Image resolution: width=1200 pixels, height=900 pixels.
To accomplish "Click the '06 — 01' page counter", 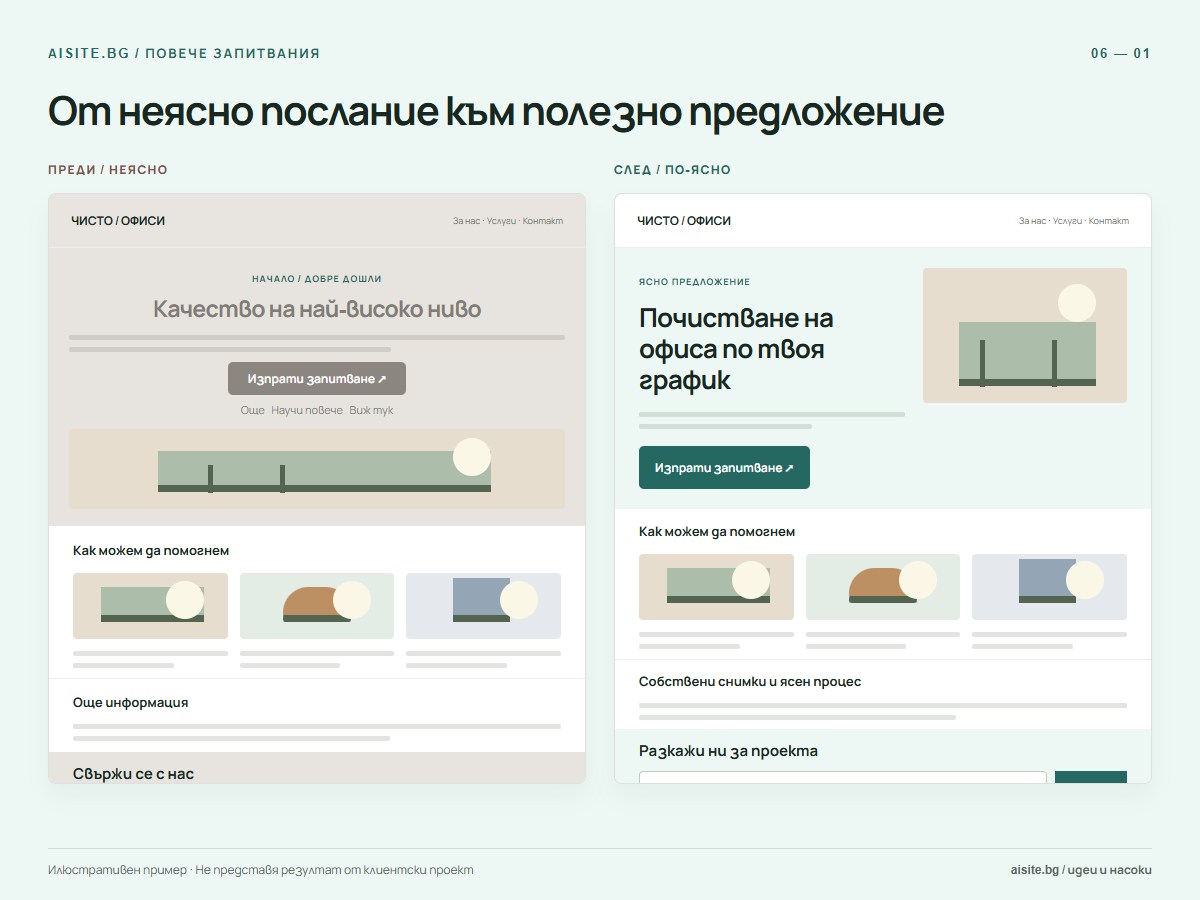I will (x=1121, y=54).
